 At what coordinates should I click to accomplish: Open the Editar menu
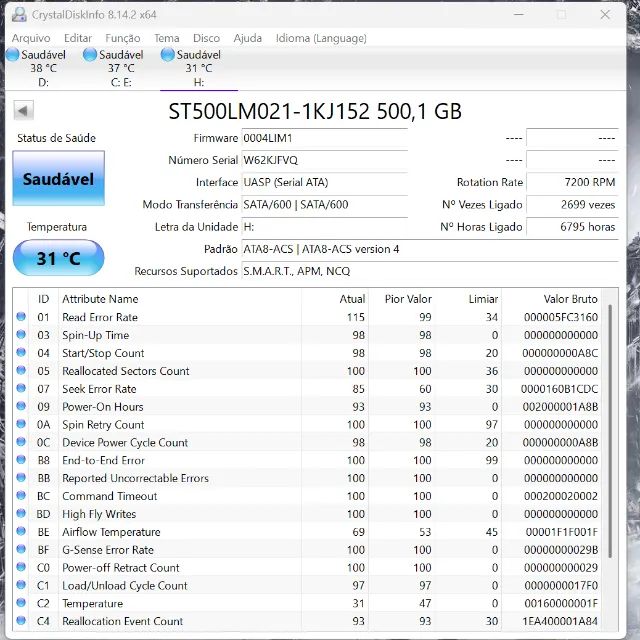(78, 38)
